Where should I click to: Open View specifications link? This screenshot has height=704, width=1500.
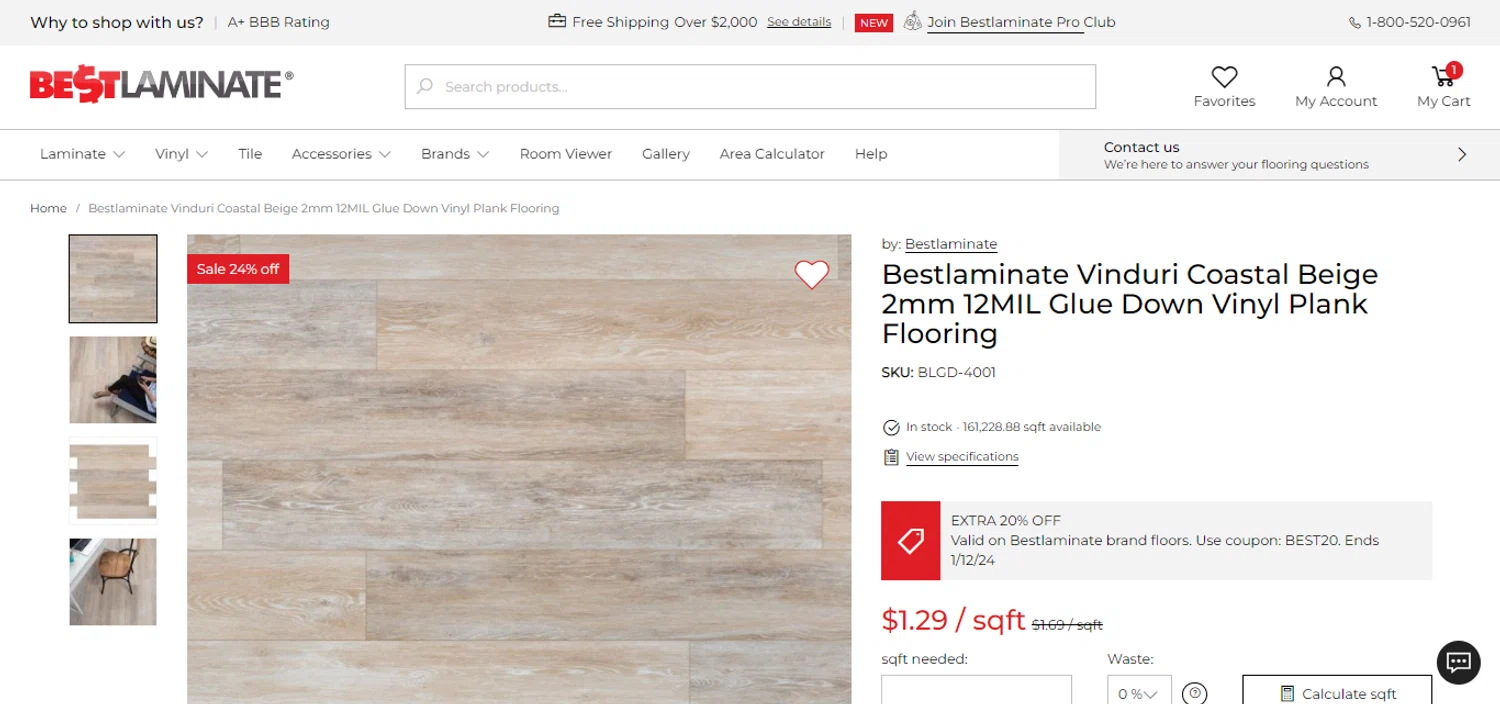(962, 457)
